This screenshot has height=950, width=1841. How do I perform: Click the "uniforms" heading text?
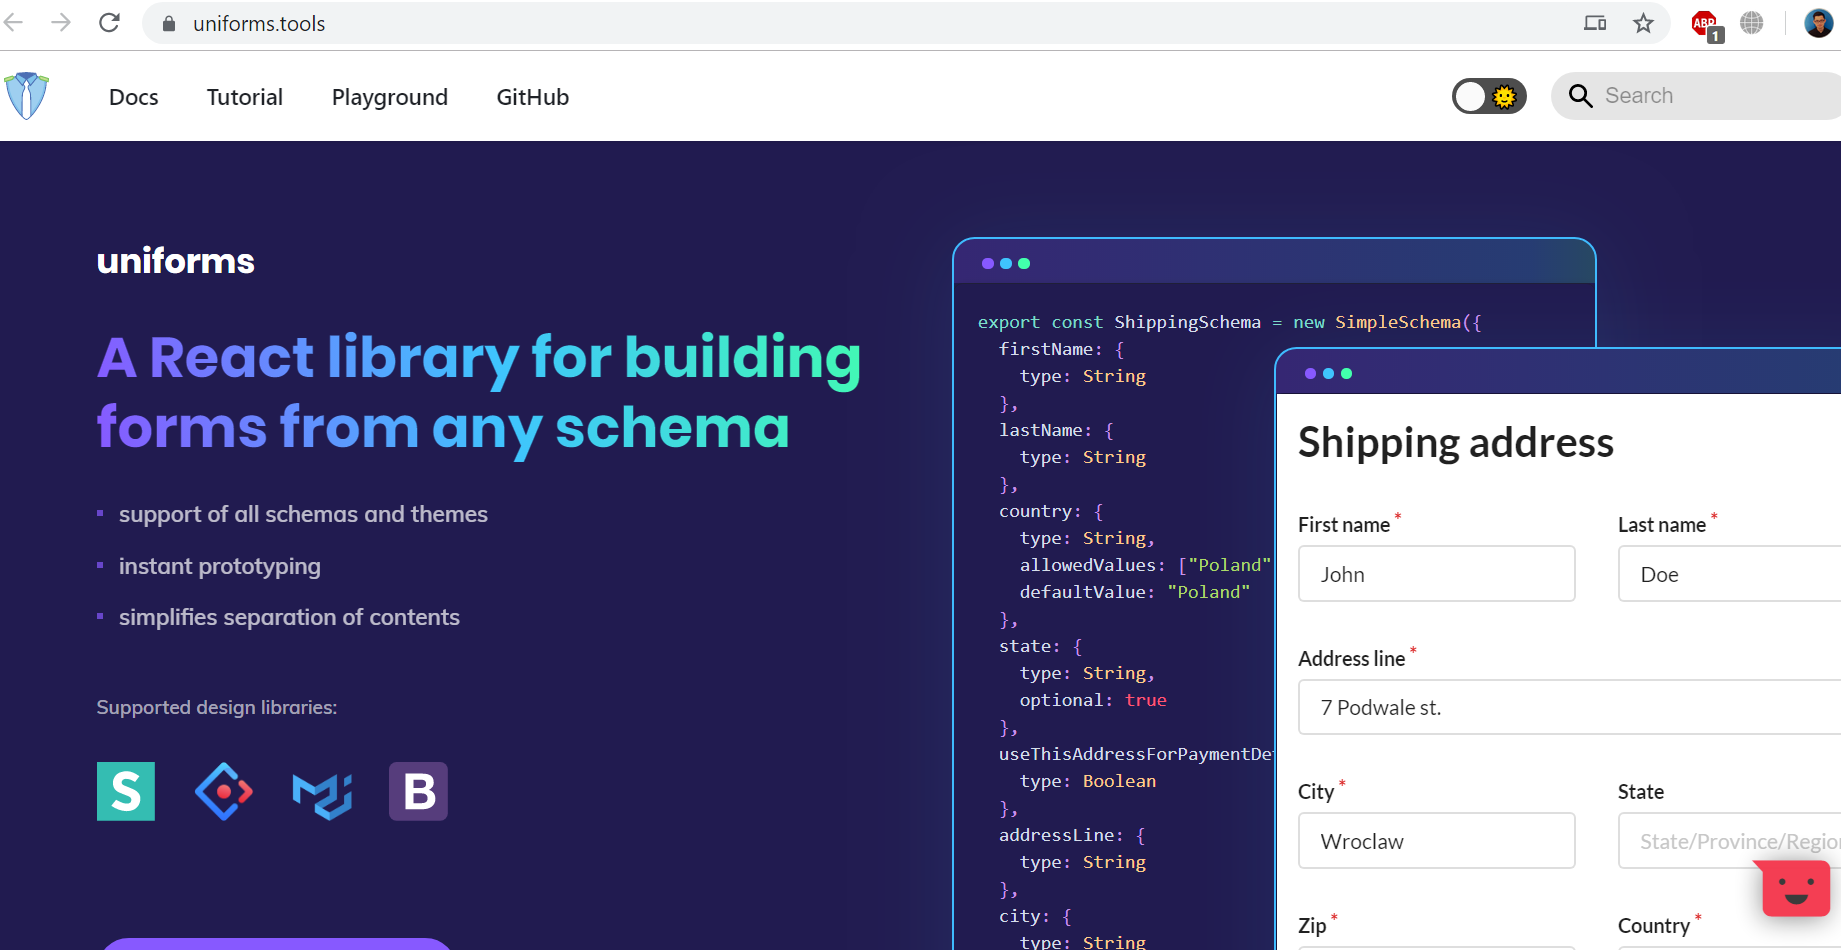click(176, 261)
